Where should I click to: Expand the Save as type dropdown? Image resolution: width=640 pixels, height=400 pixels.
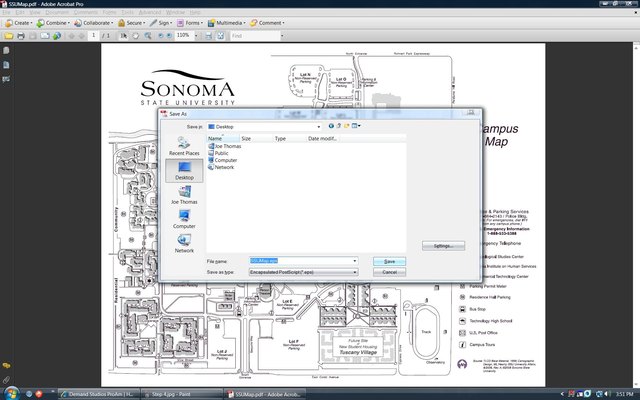pos(355,272)
